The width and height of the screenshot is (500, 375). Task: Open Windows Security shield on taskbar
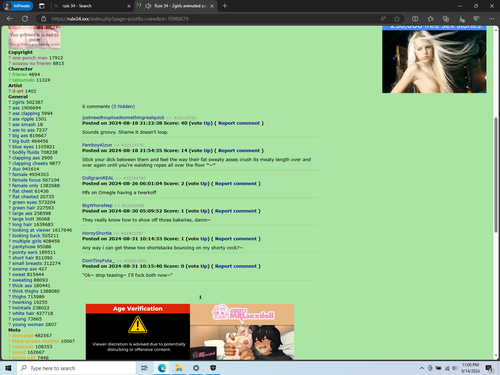[213, 368]
